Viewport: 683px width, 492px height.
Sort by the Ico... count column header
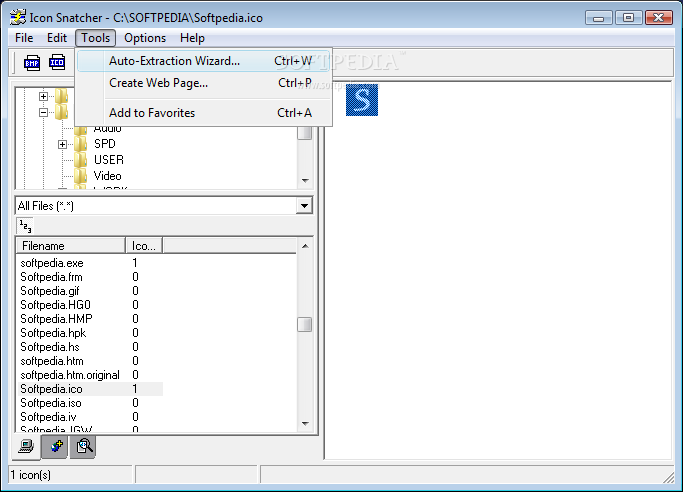click(x=144, y=246)
